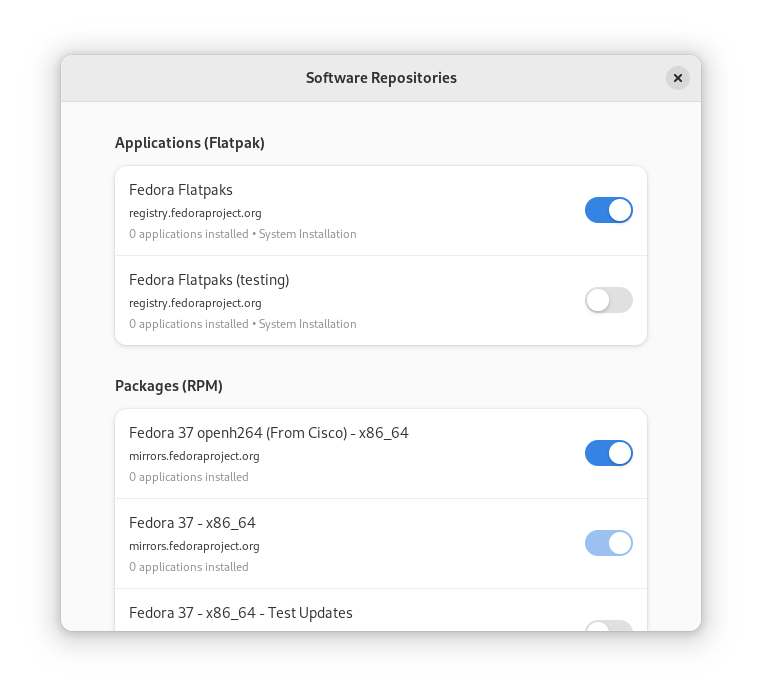
Task: Enable the Fedora 37 Test Updates switch
Action: 608,626
